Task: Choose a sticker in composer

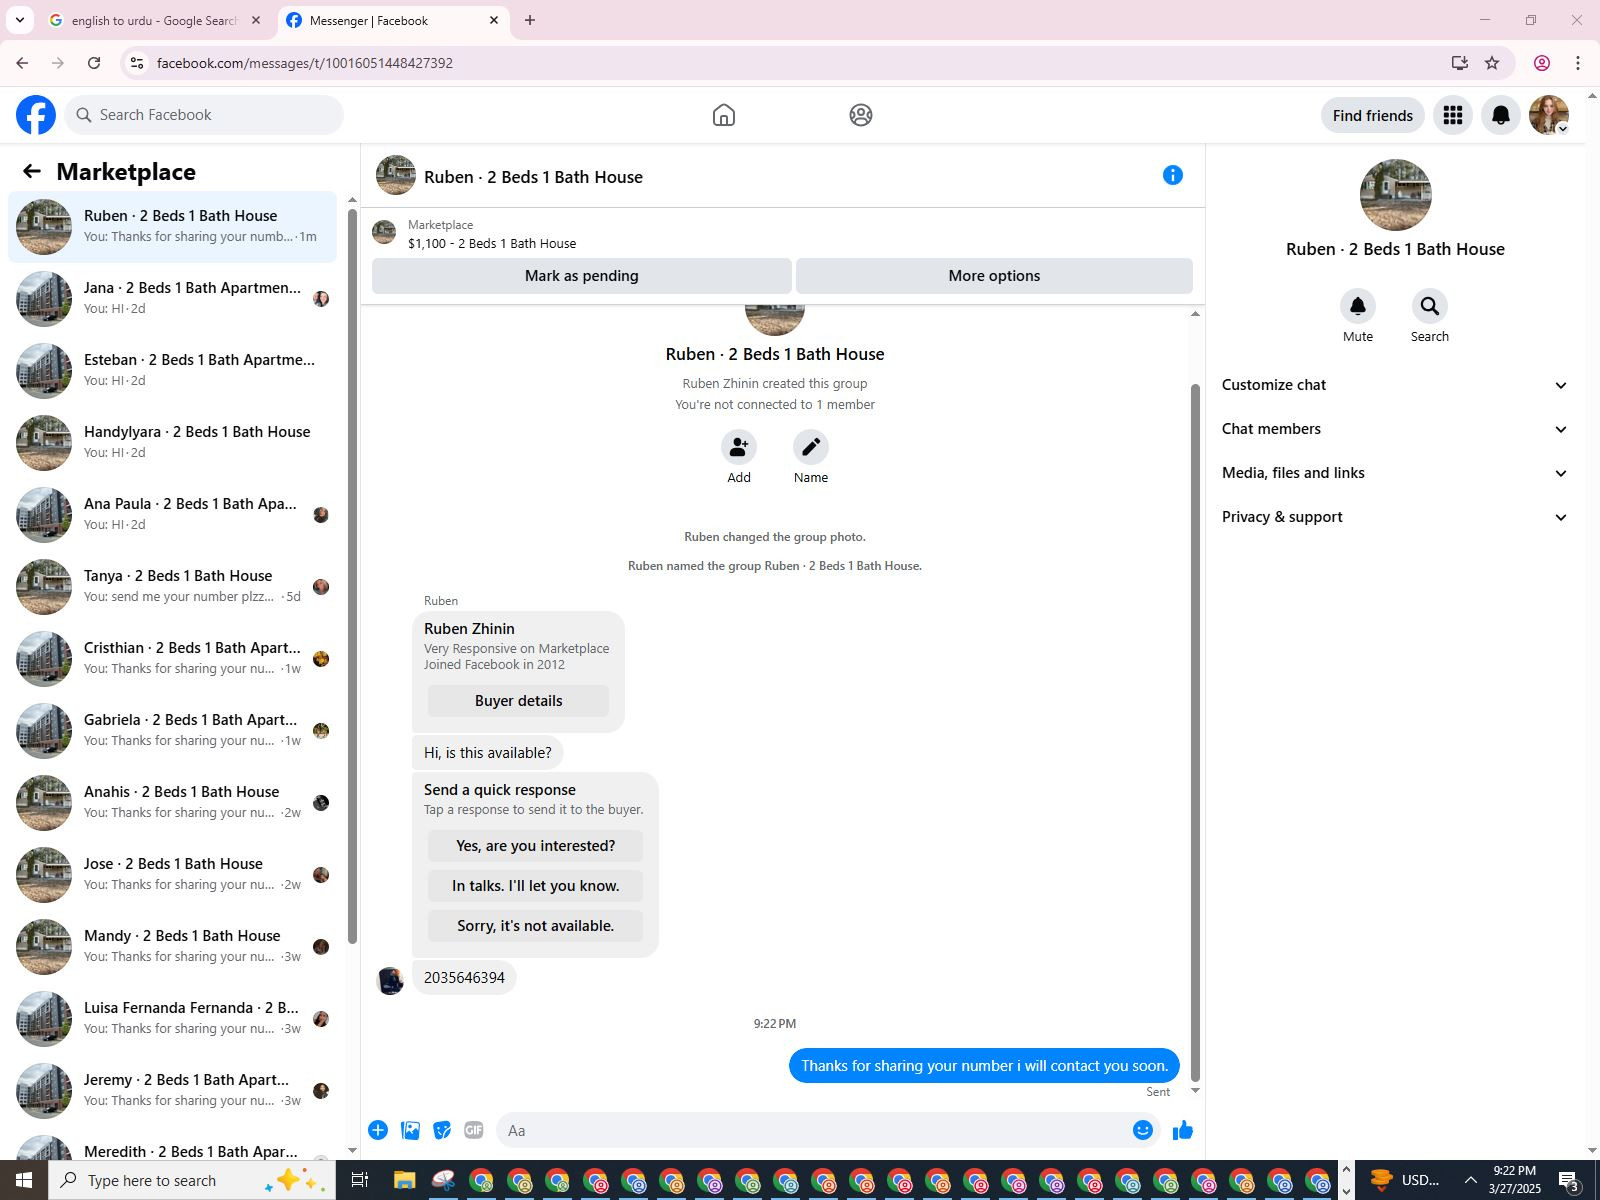Action: point(442,1130)
